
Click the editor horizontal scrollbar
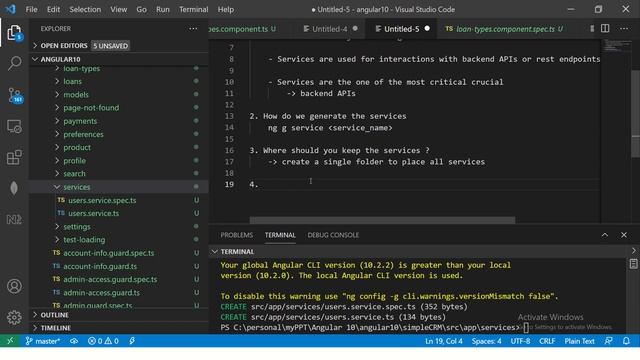[382, 220]
